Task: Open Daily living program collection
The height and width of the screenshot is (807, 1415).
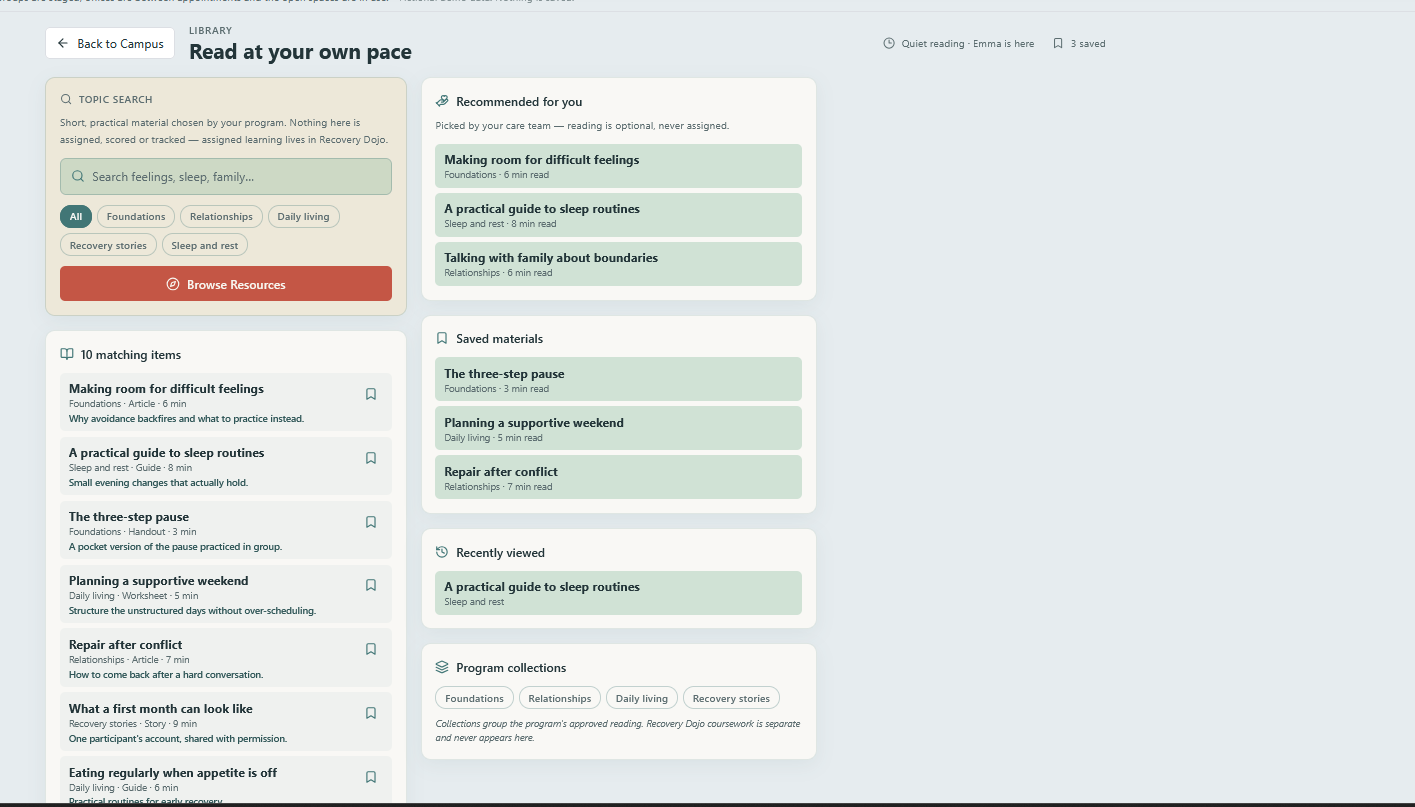Action: [x=642, y=698]
